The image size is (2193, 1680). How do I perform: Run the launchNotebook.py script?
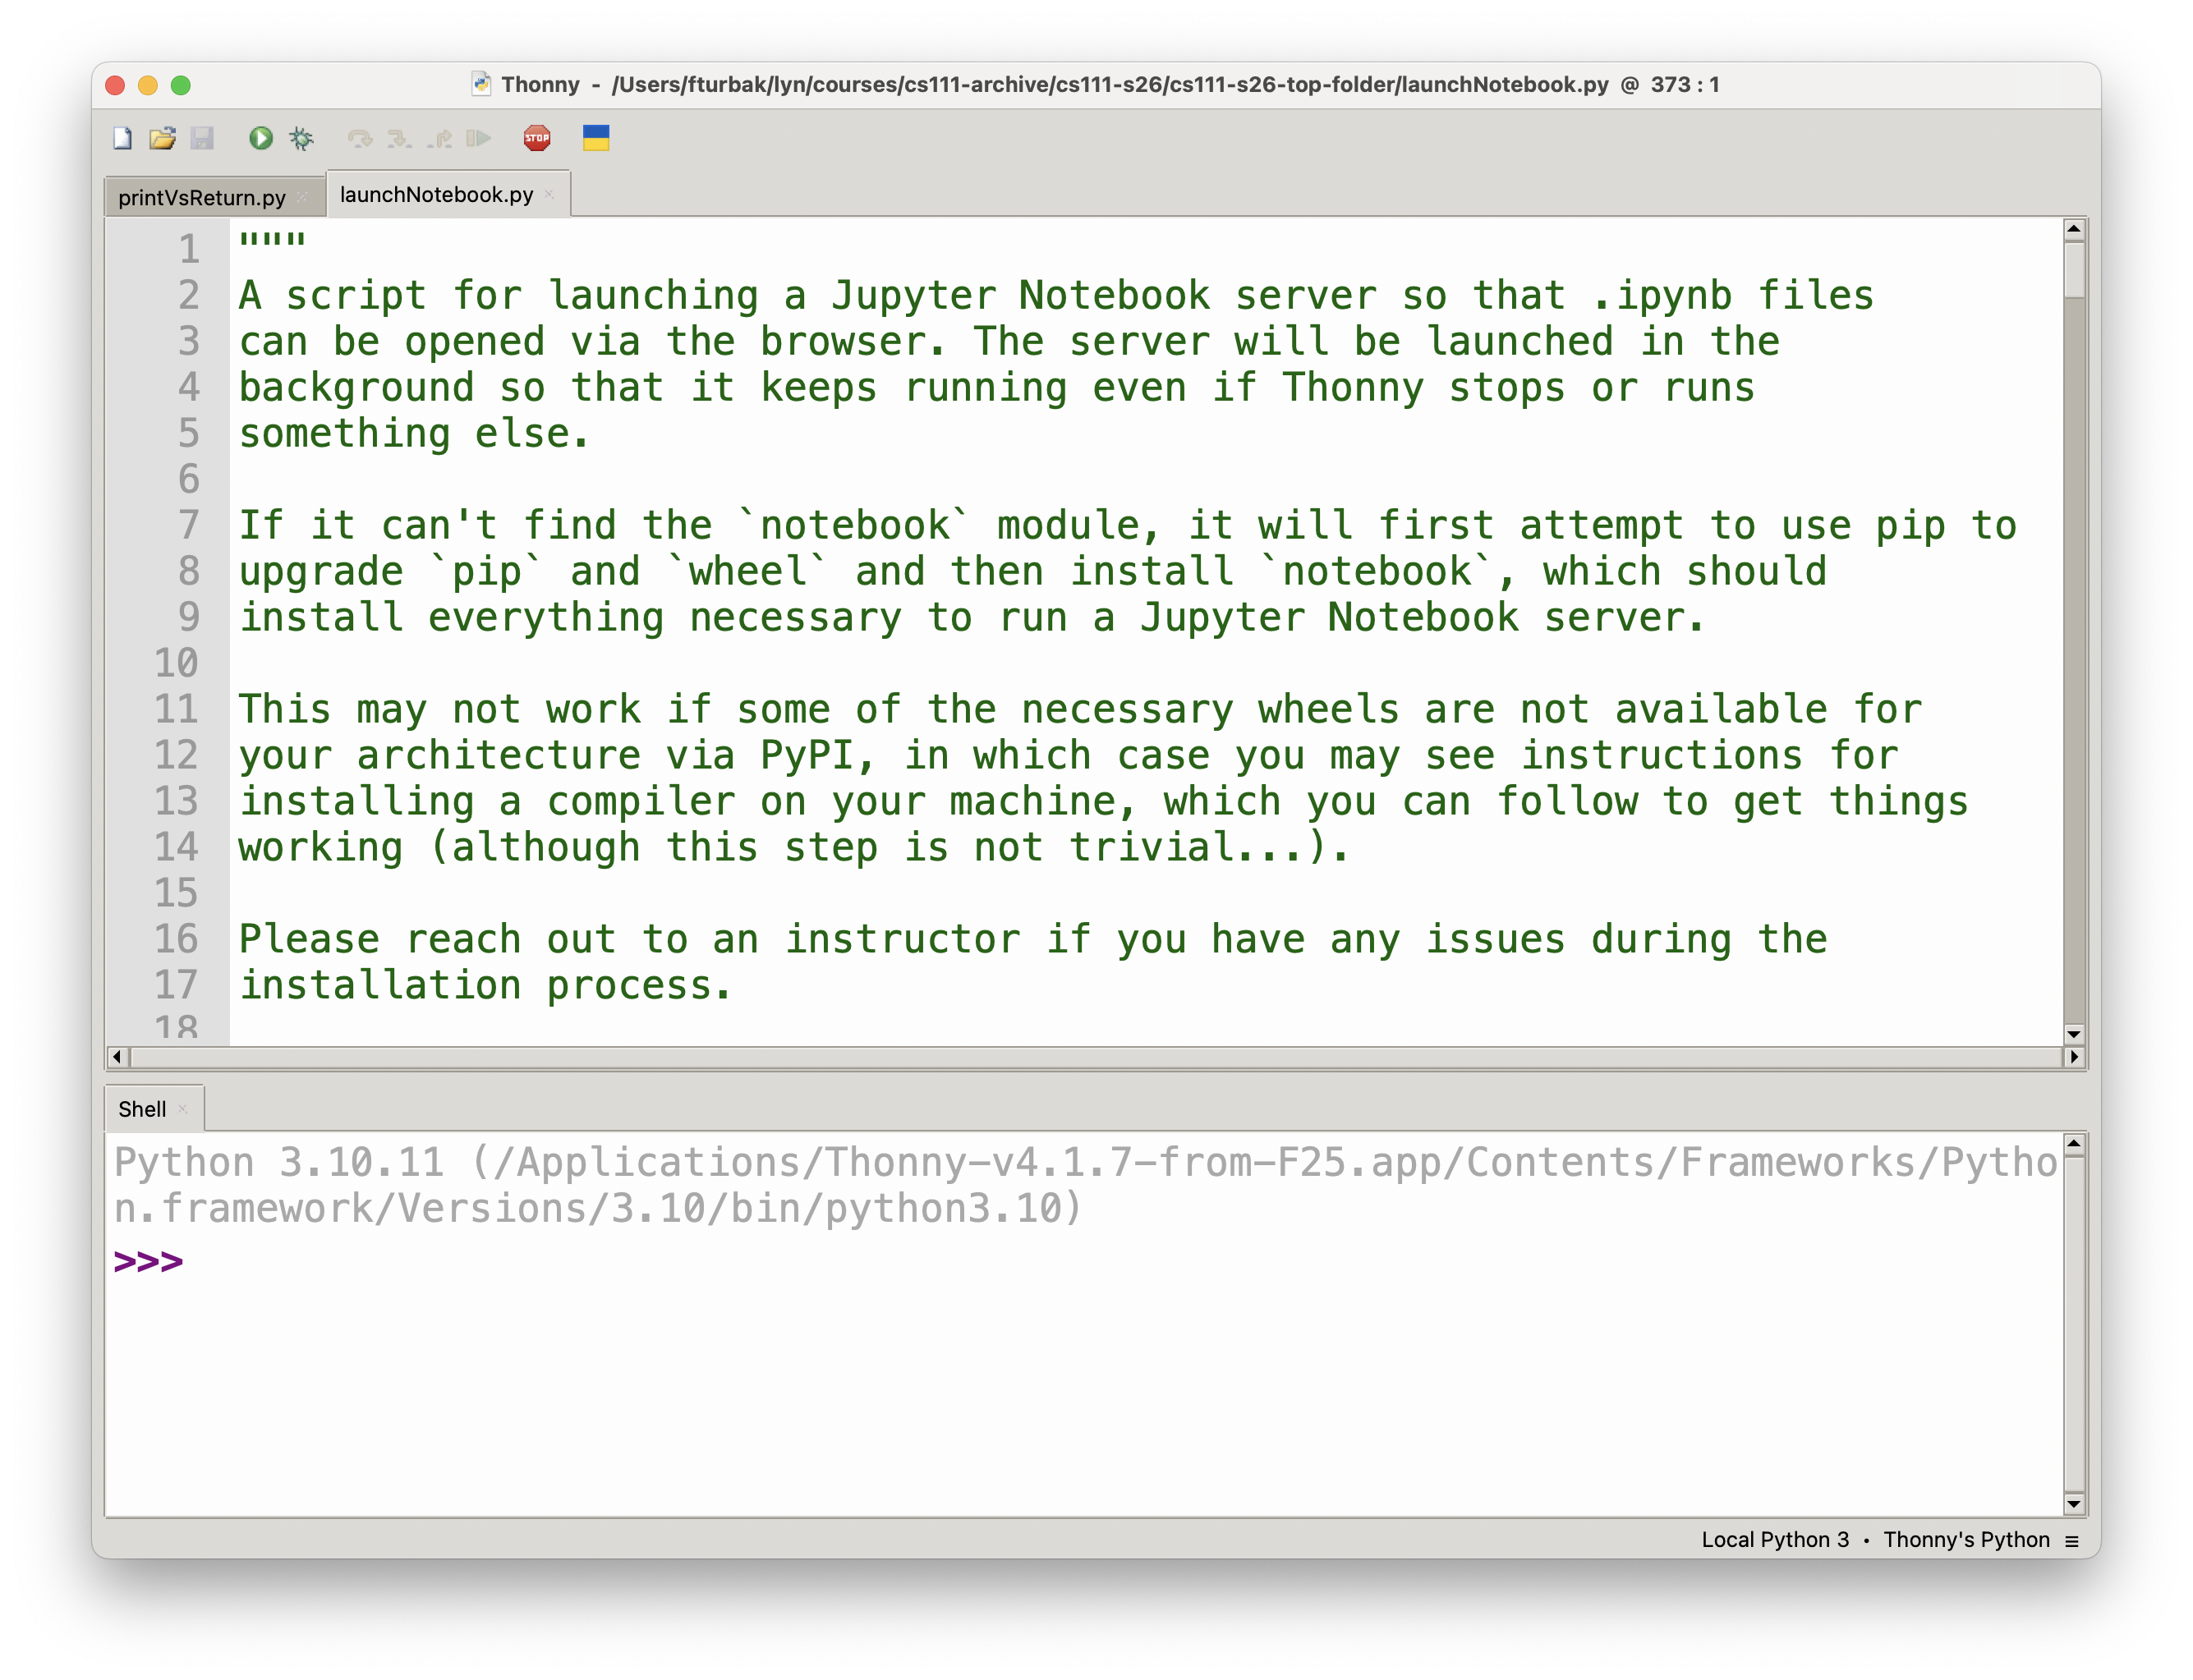[261, 139]
